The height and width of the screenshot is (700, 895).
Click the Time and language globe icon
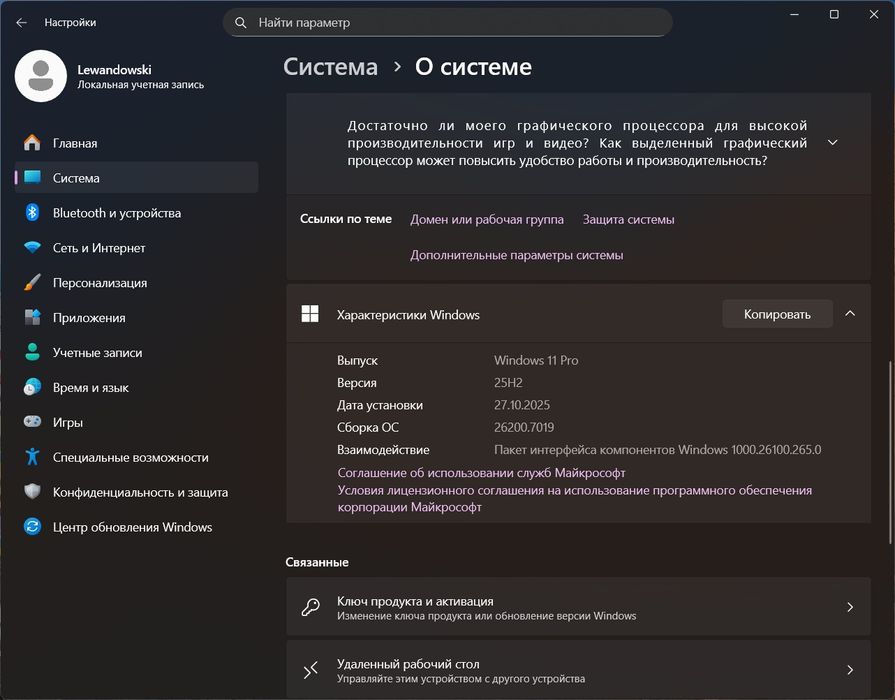pos(33,387)
